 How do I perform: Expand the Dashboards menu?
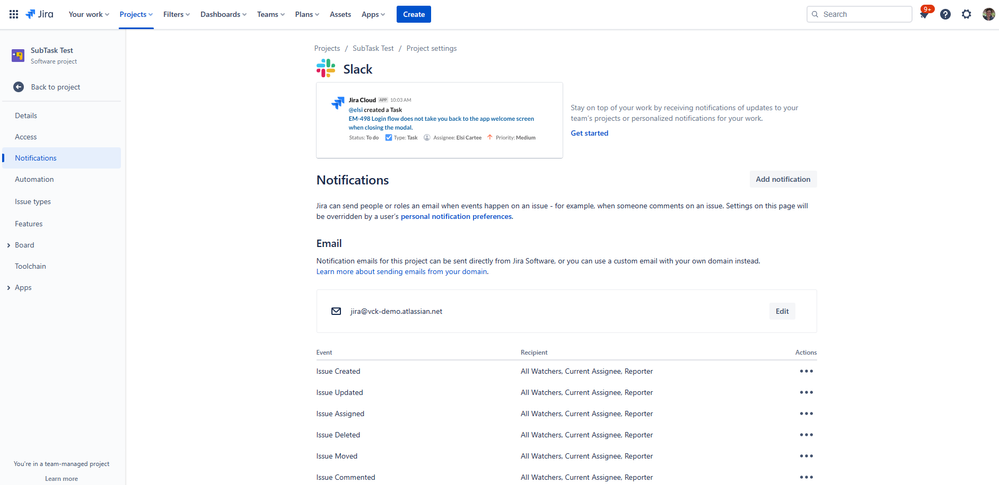tap(223, 14)
